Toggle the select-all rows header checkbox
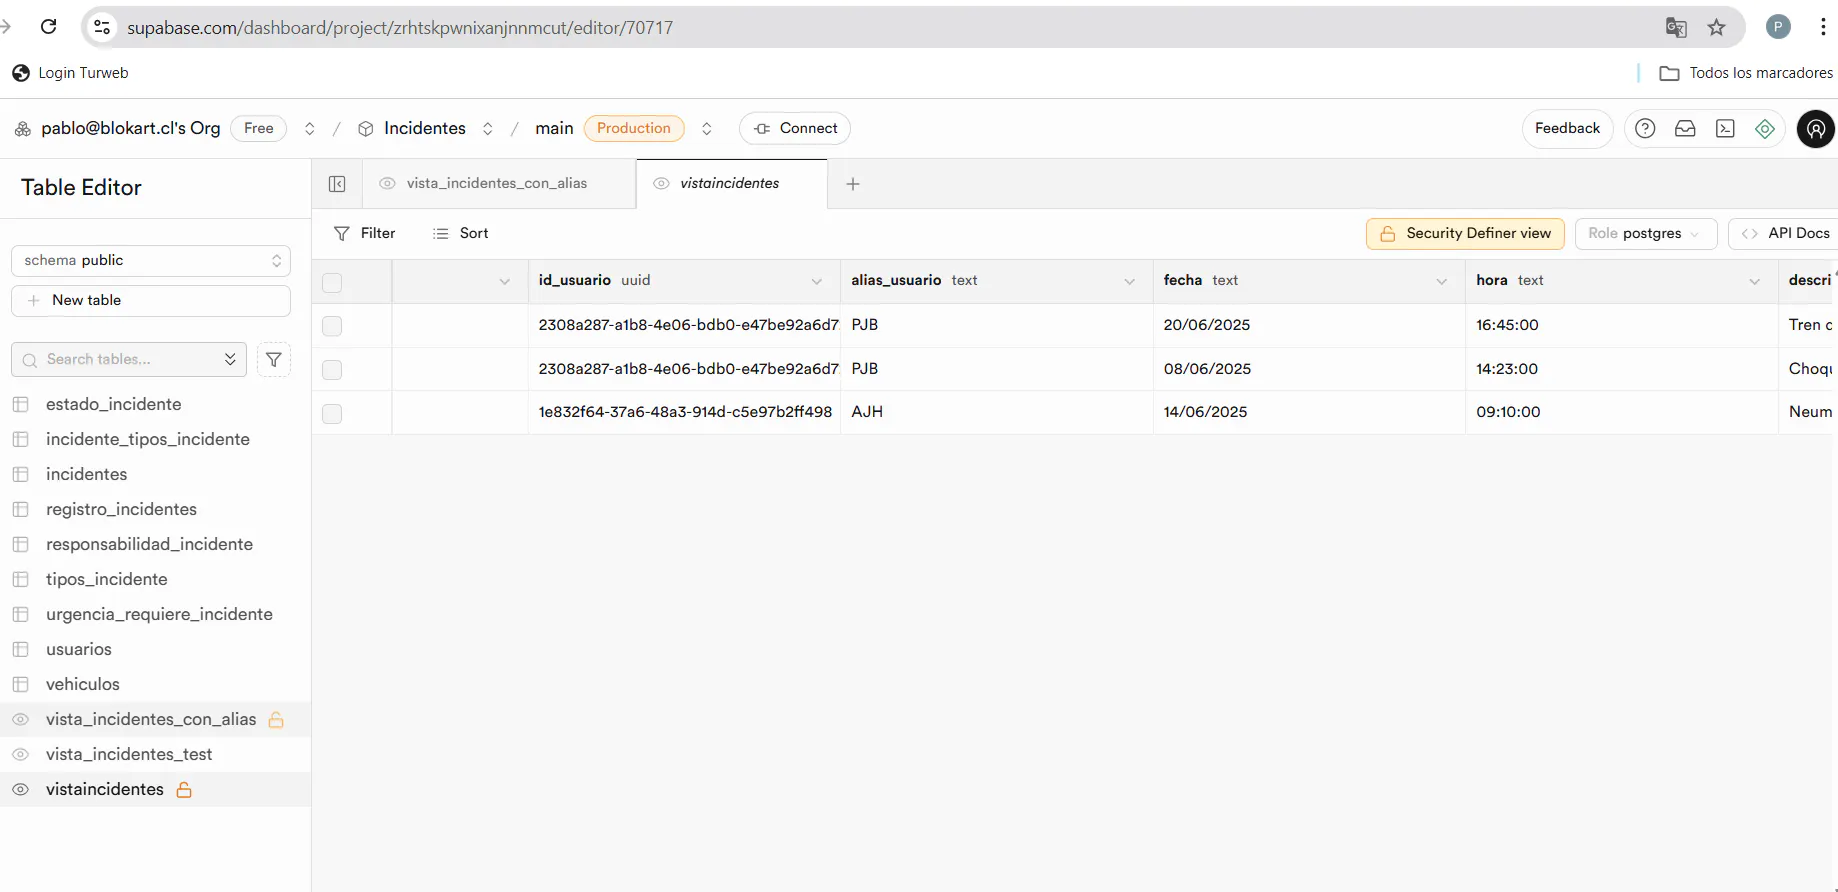Screen dimensions: 1838x892 coord(332,283)
